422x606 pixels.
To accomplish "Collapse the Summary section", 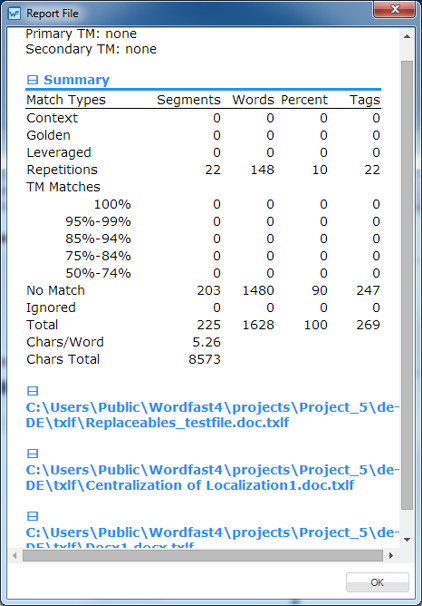I will tap(32, 80).
